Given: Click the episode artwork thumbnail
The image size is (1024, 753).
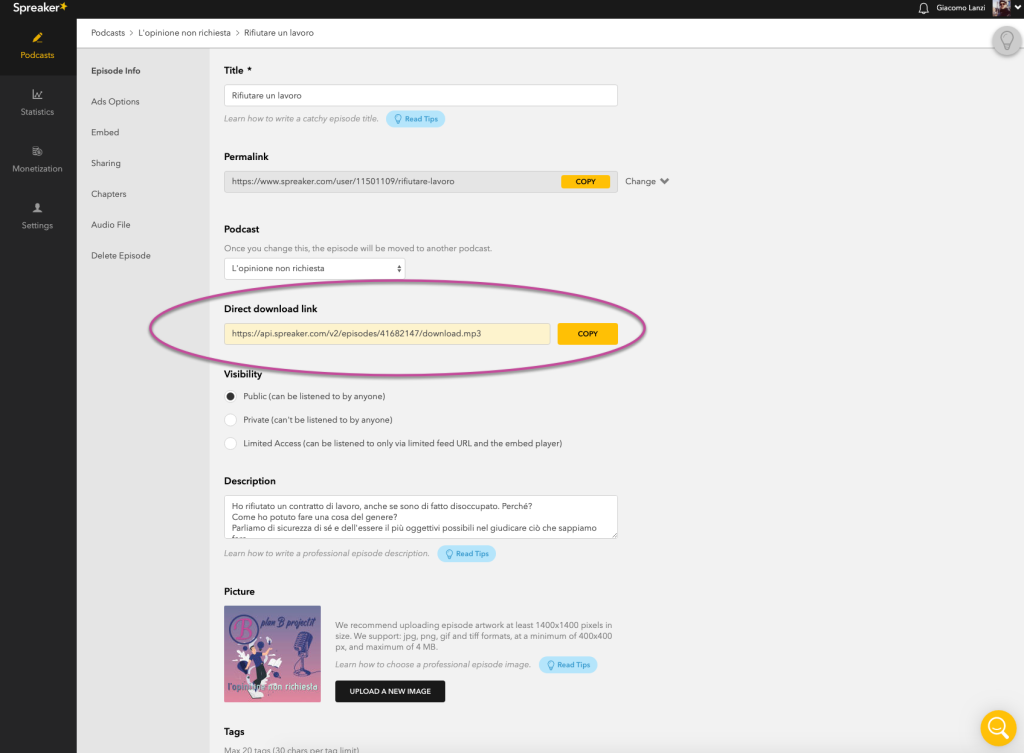Looking at the screenshot, I should (x=272, y=654).
